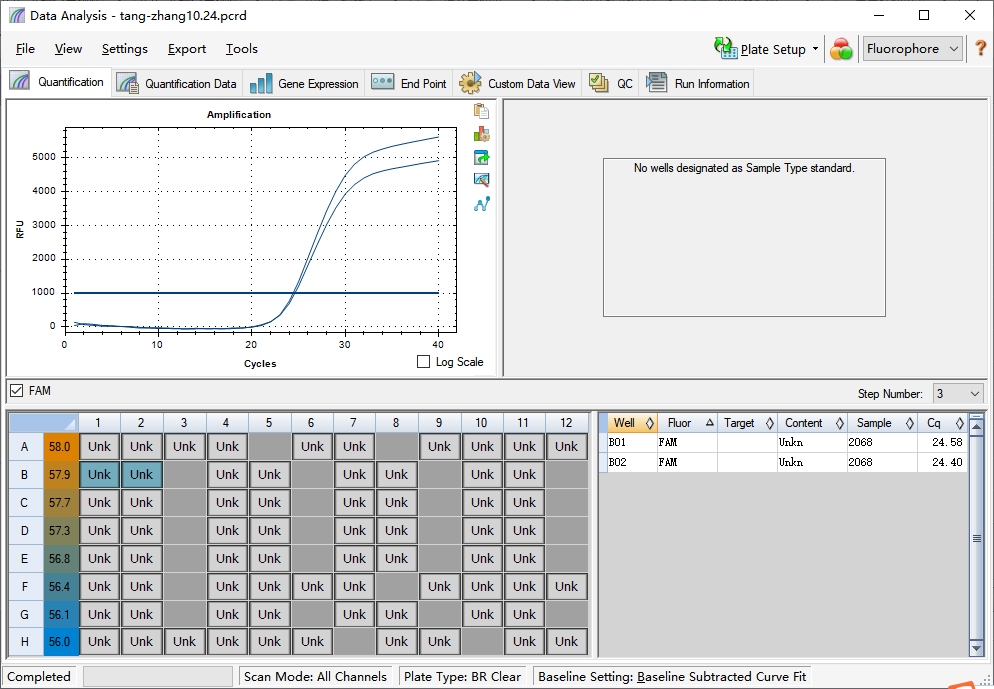Screen dimensions: 994x689
Task: Toggle well B1 selection in plate
Action: click(x=100, y=475)
